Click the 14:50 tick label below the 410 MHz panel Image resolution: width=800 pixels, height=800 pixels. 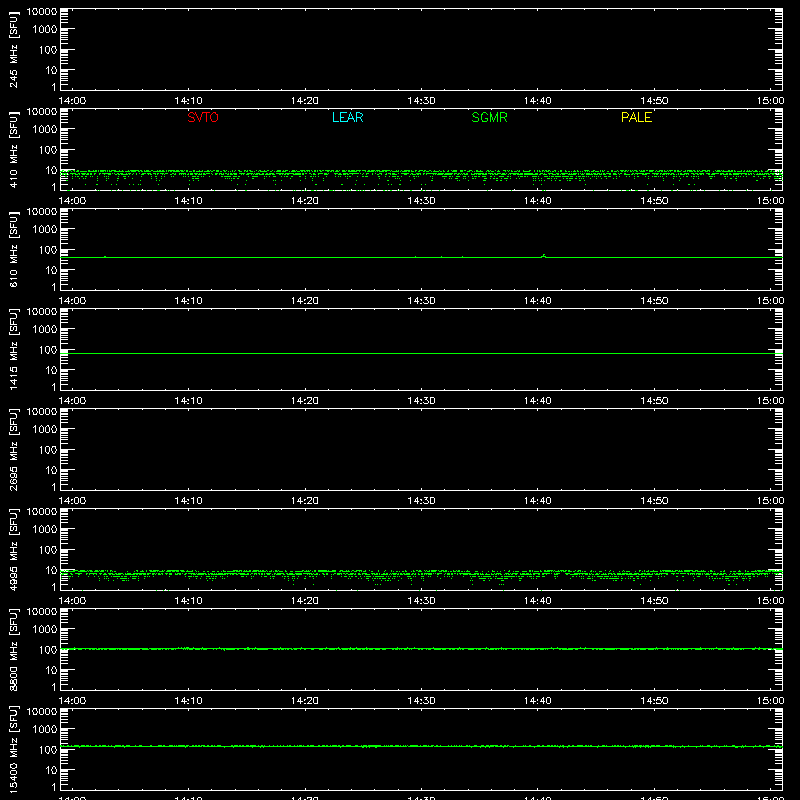point(654,201)
